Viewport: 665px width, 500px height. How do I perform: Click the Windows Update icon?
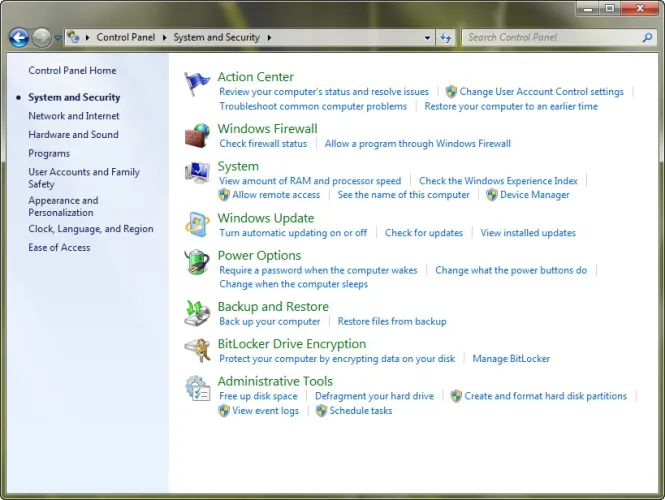(197, 224)
